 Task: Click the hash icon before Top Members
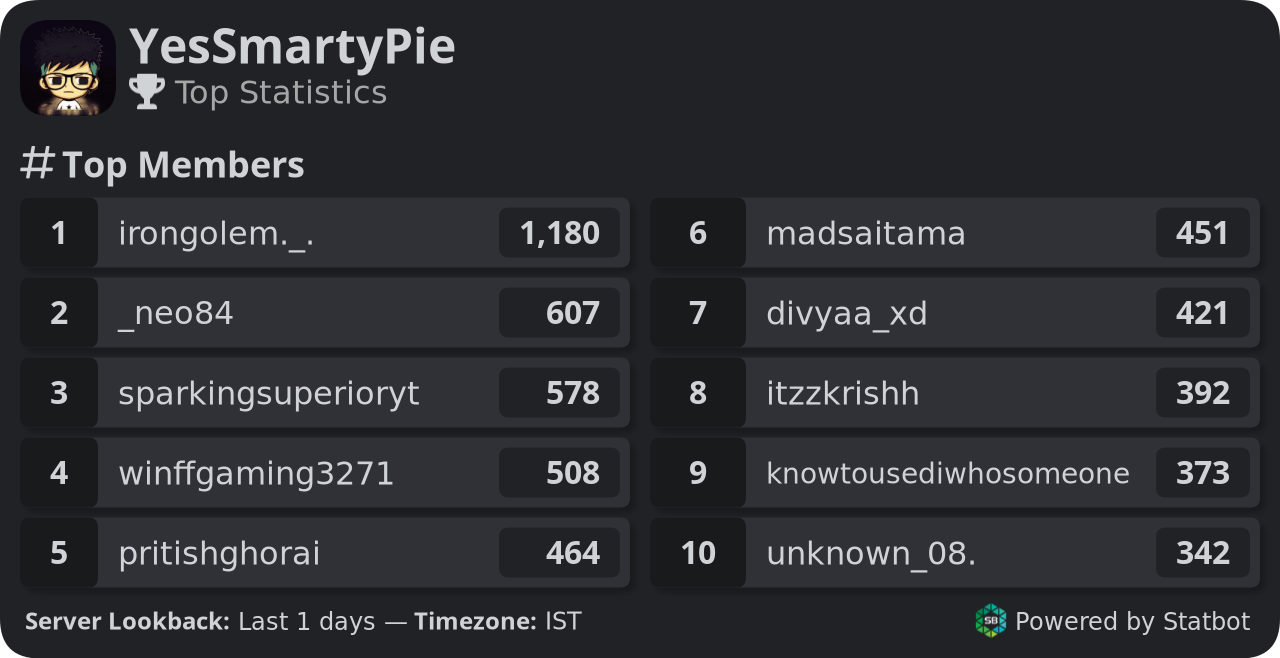point(37,163)
